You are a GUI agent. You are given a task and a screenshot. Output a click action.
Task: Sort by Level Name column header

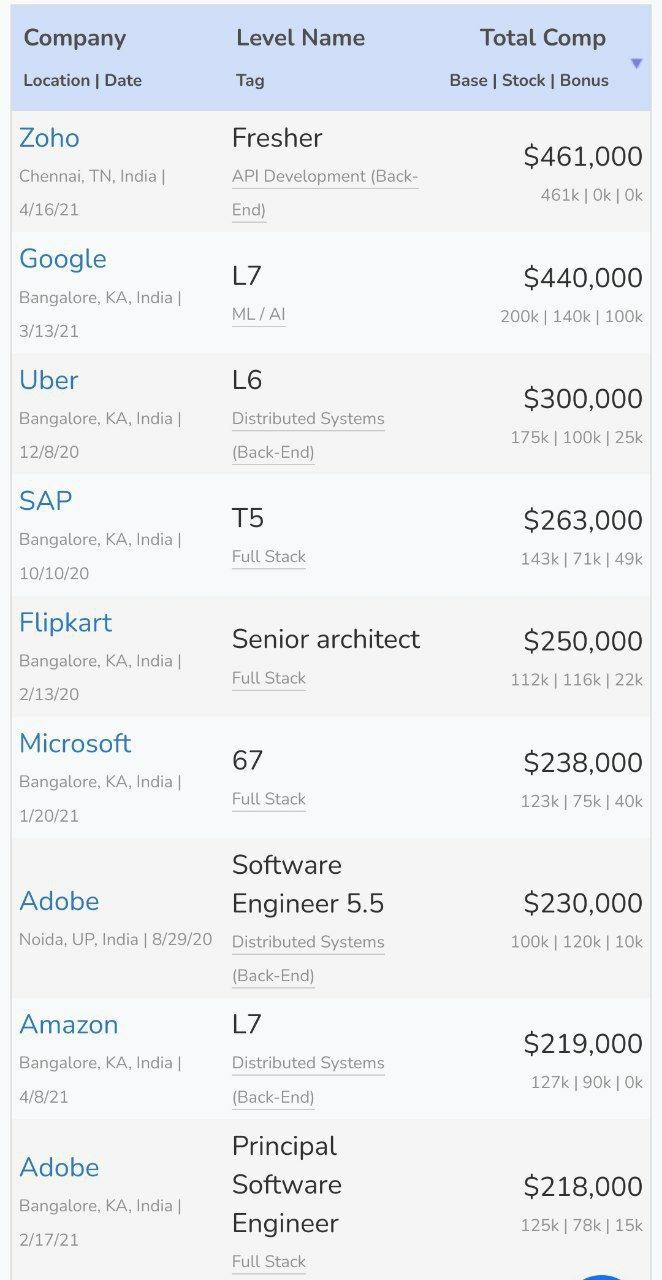pos(300,38)
